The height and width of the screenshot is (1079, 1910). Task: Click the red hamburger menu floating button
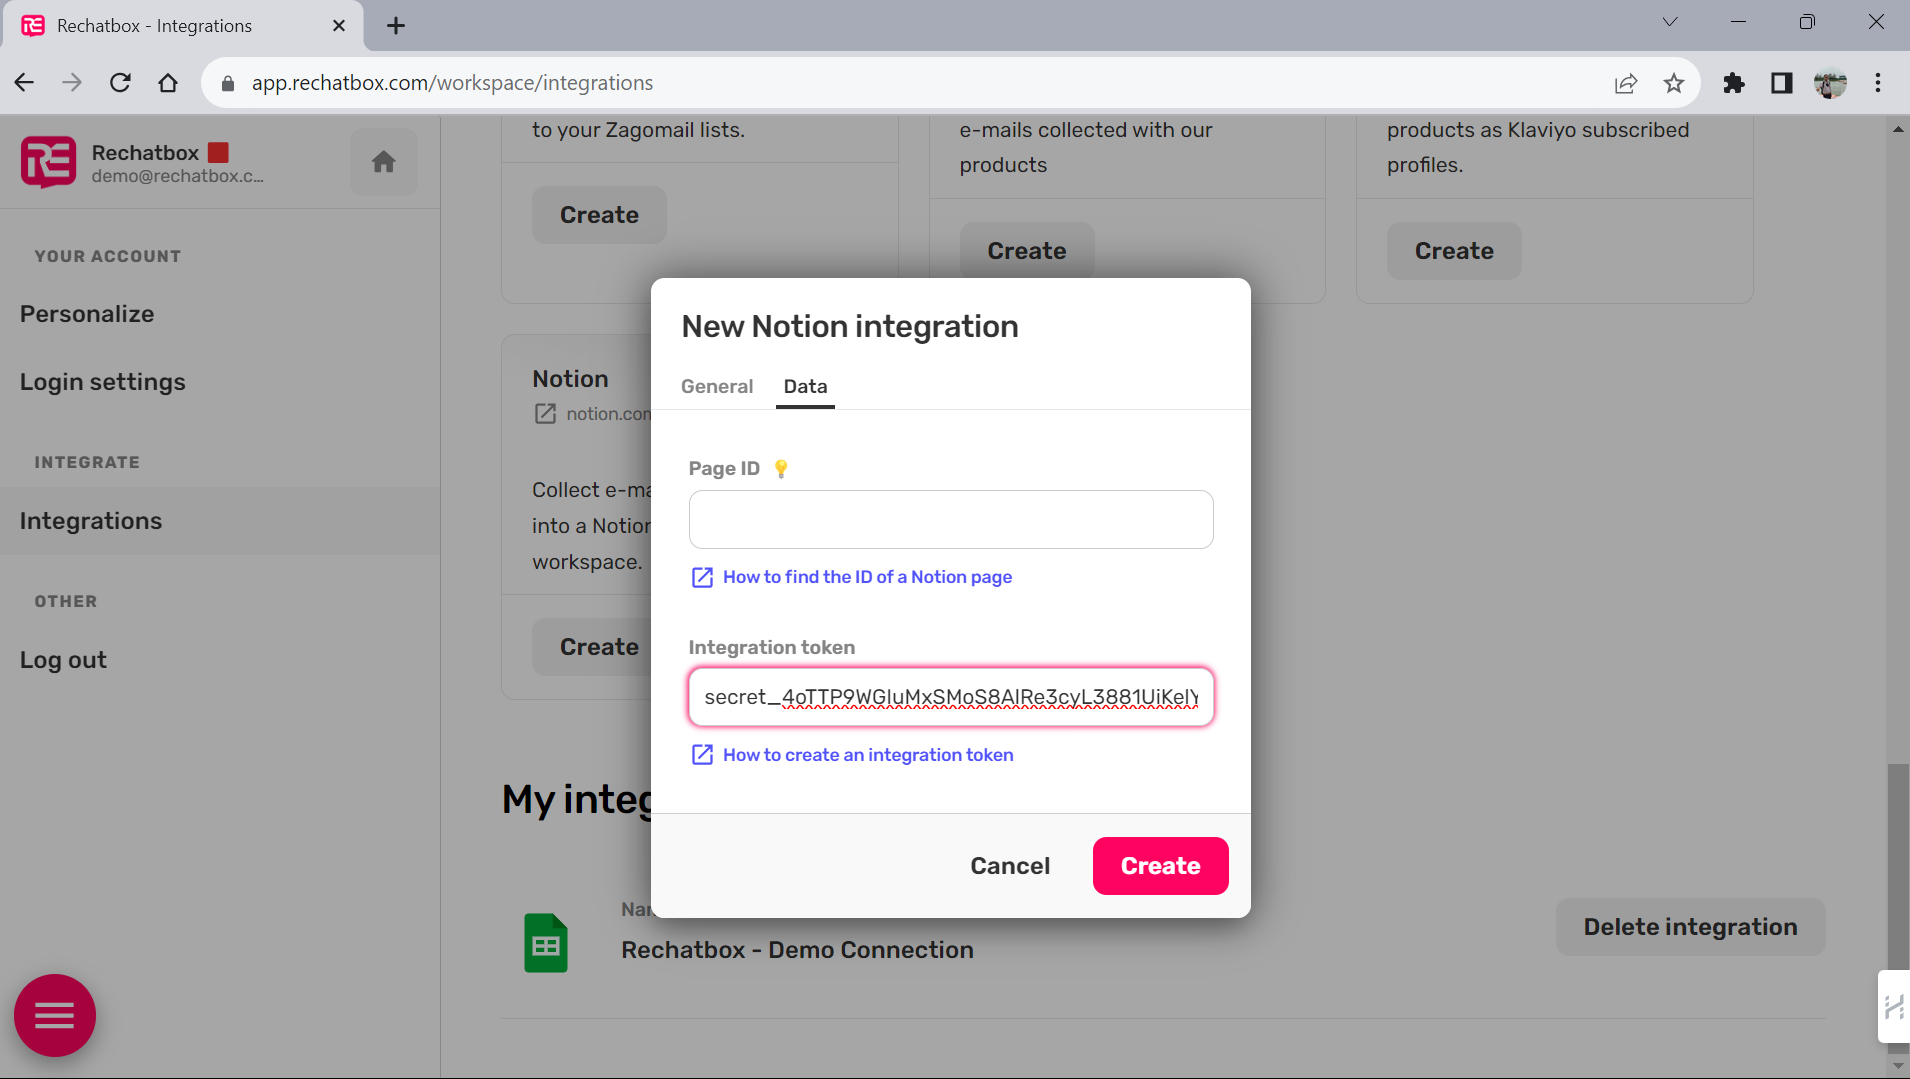[x=55, y=1015]
